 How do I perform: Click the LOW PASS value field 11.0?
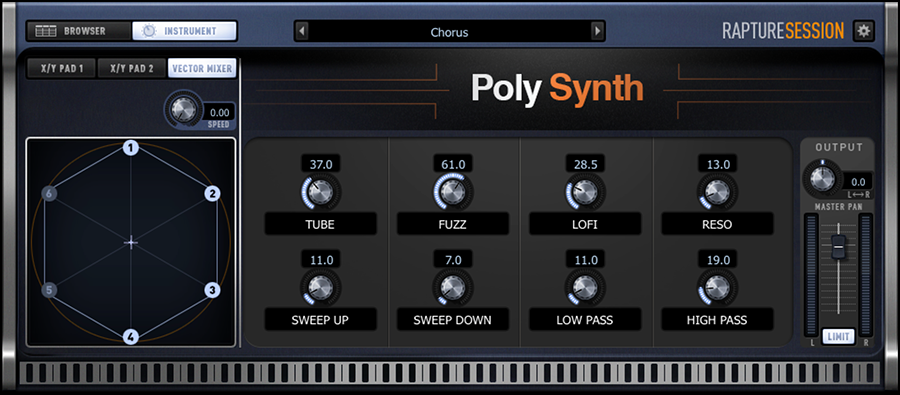[x=585, y=260]
